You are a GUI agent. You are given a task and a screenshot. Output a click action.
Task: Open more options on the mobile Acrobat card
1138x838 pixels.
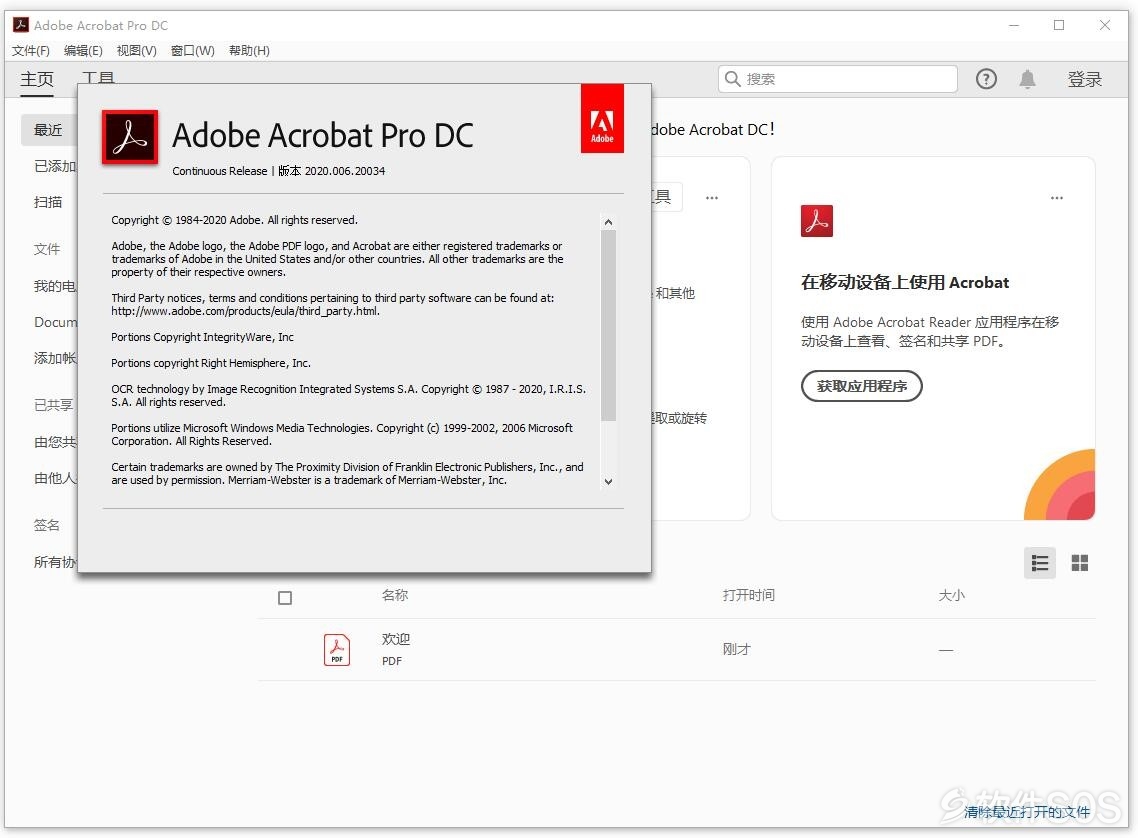pos(1057,197)
